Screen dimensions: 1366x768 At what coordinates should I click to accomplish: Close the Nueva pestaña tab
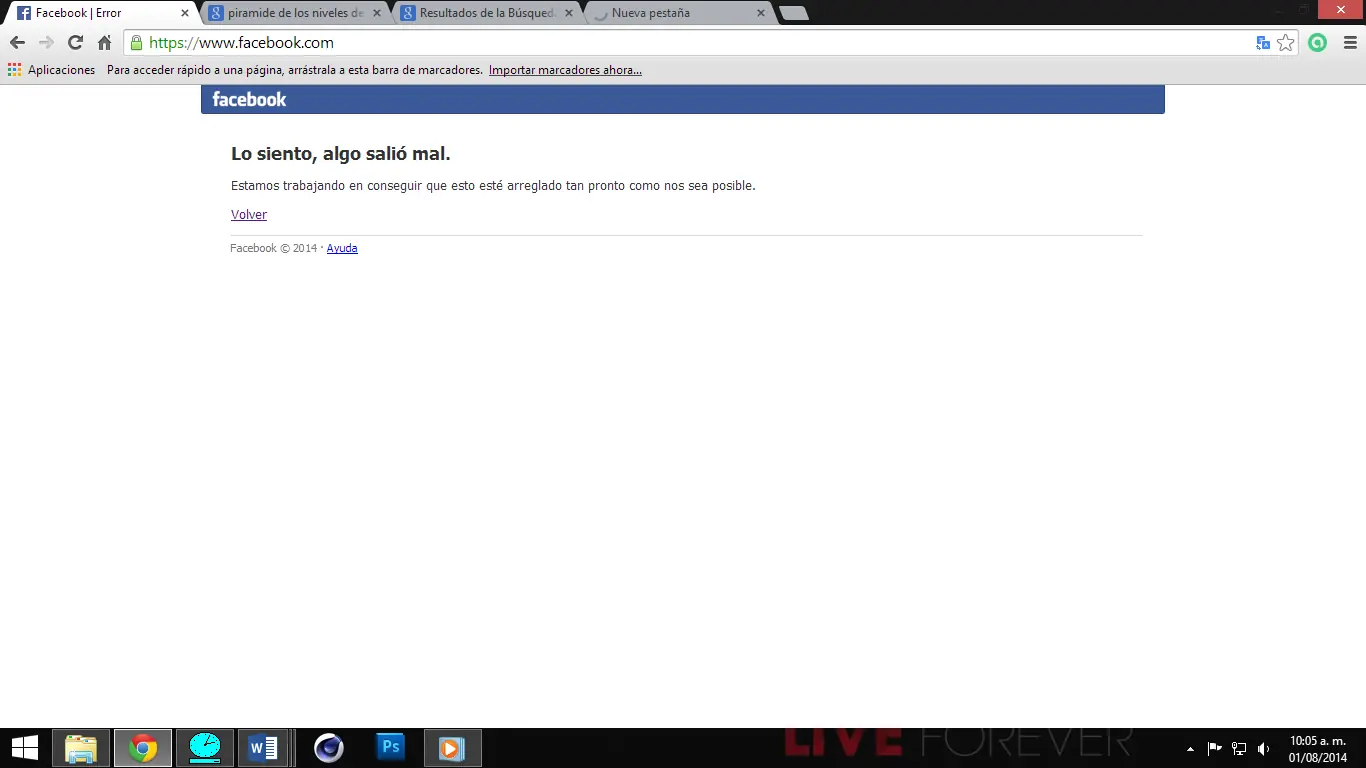pyautogui.click(x=761, y=13)
